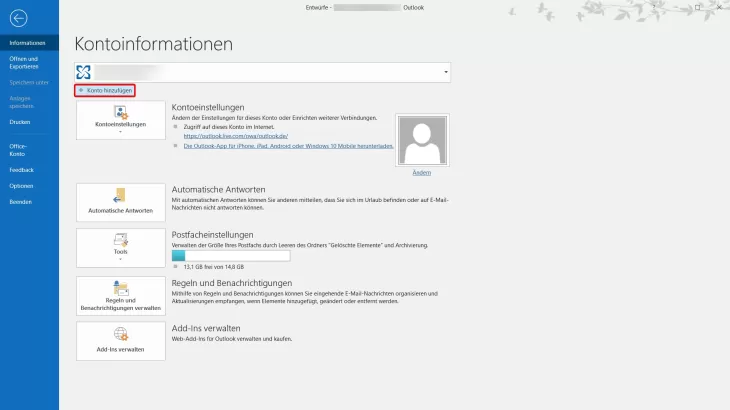Go to Drucken in the sidebar
Viewport: 730px width, 410px height.
(x=19, y=121)
